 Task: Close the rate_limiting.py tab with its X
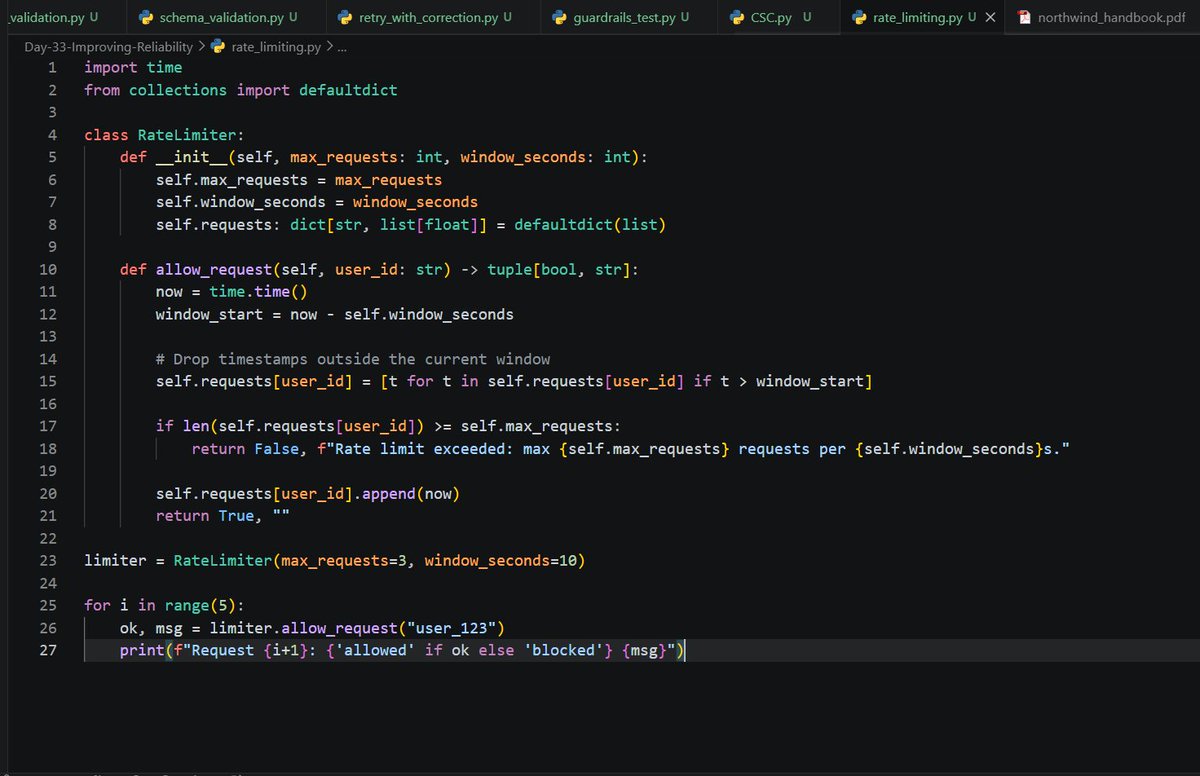[x=990, y=17]
